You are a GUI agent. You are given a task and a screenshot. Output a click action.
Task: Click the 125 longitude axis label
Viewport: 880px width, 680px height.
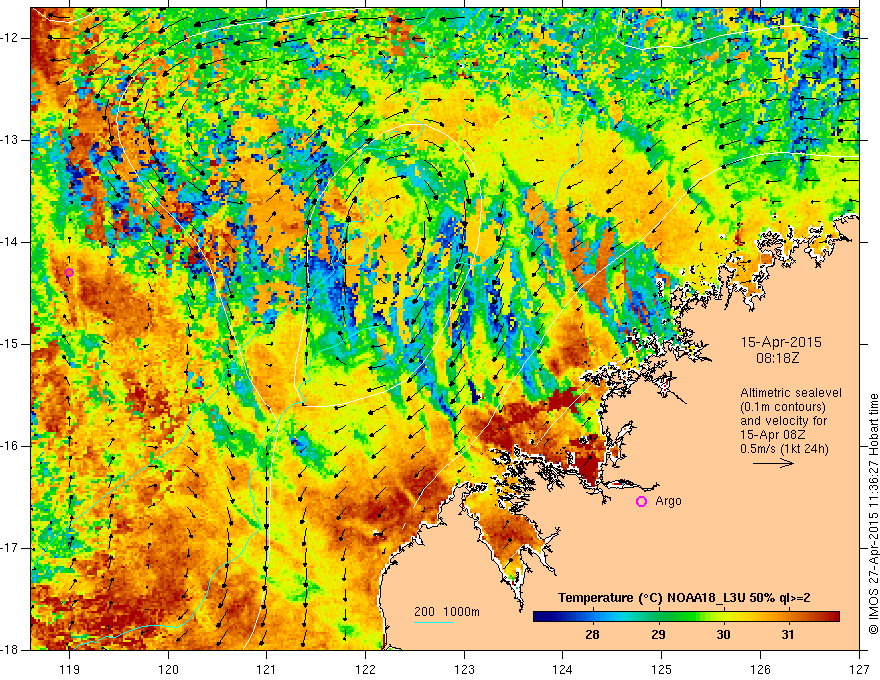tap(662, 669)
